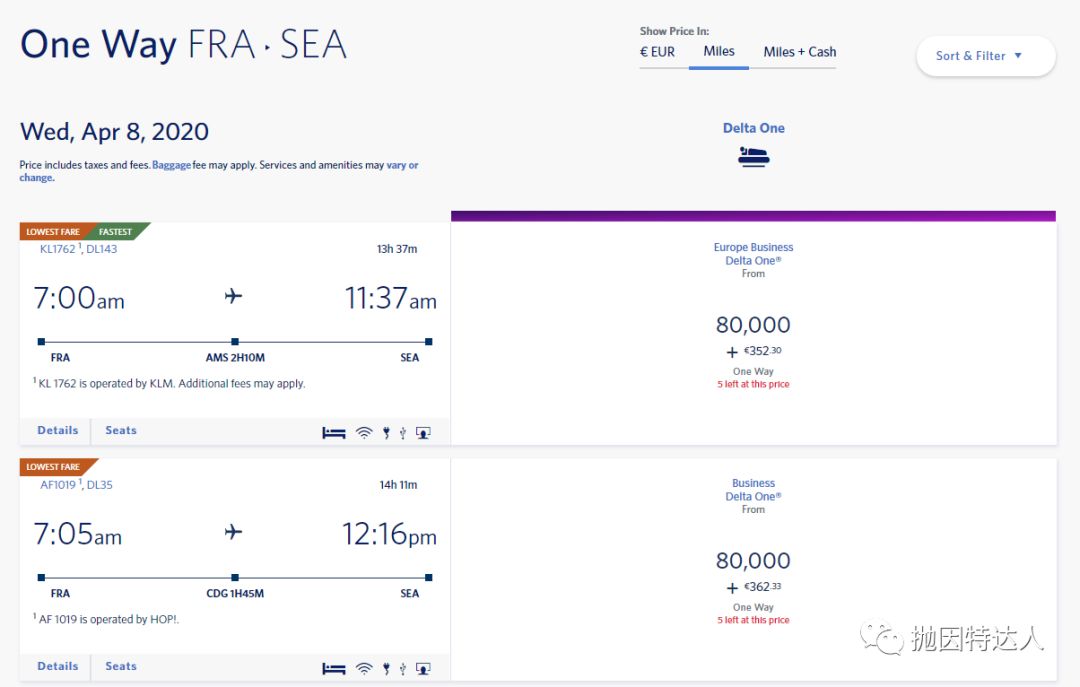1080x687 pixels.
Task: Click the flat-bed seat icon on AF1019 flight
Action: point(333,669)
